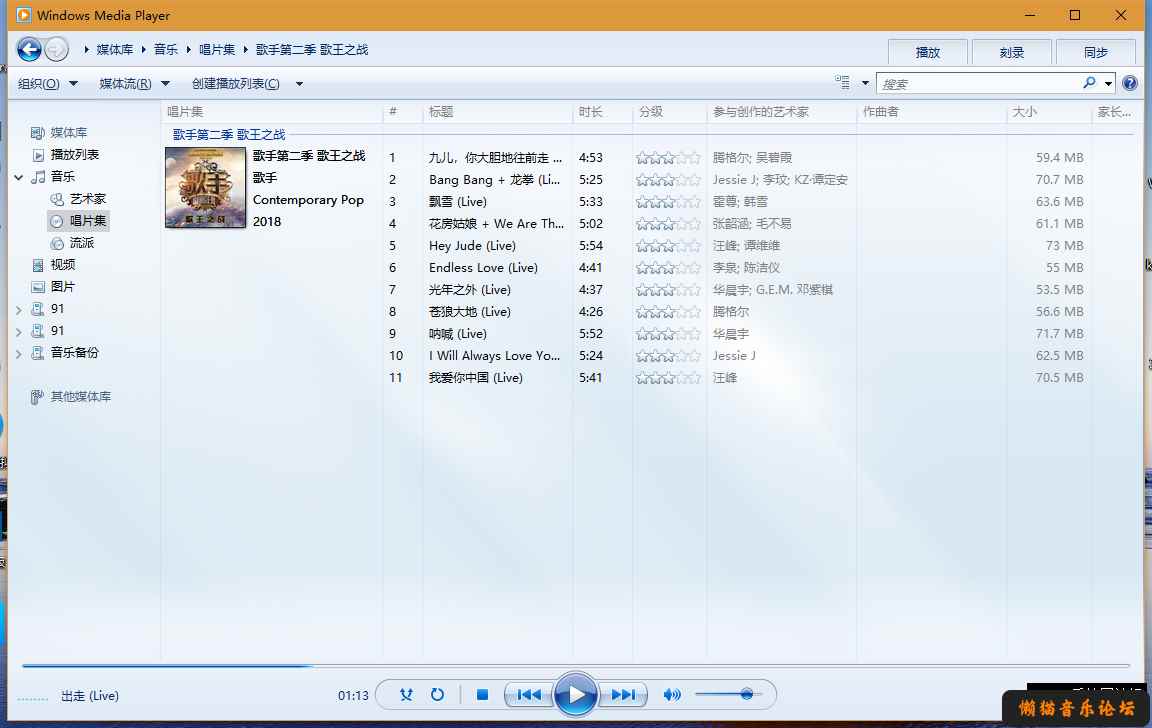Open the view options icon

(x=842, y=83)
